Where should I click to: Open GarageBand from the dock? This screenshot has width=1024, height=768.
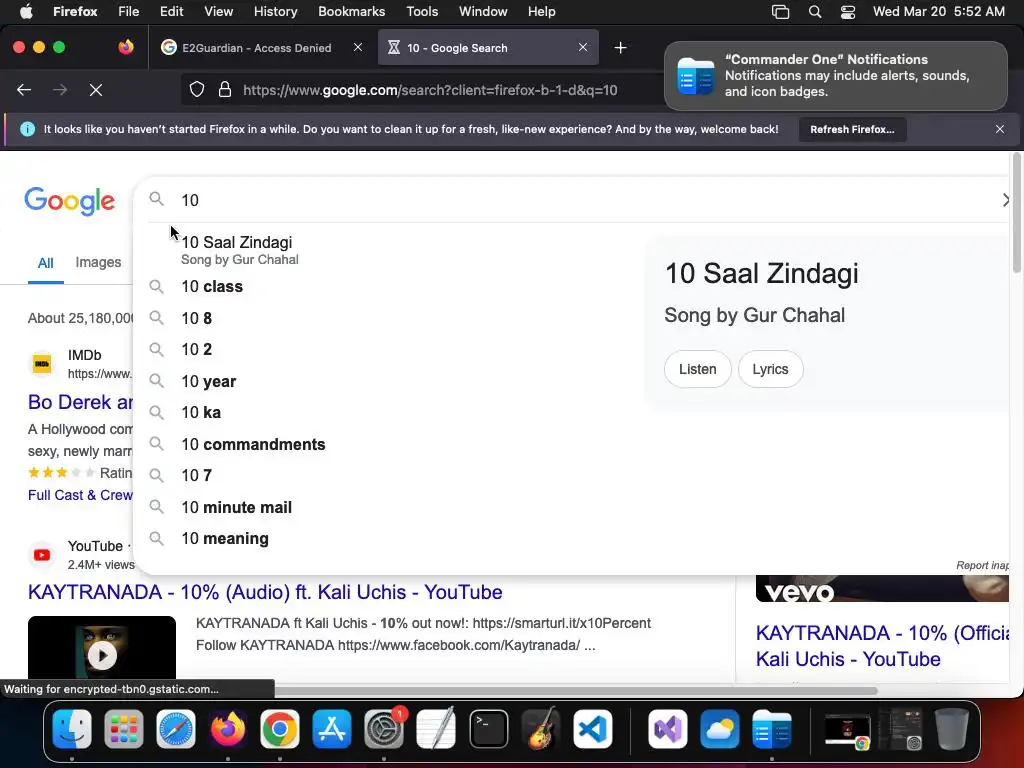pyautogui.click(x=541, y=729)
